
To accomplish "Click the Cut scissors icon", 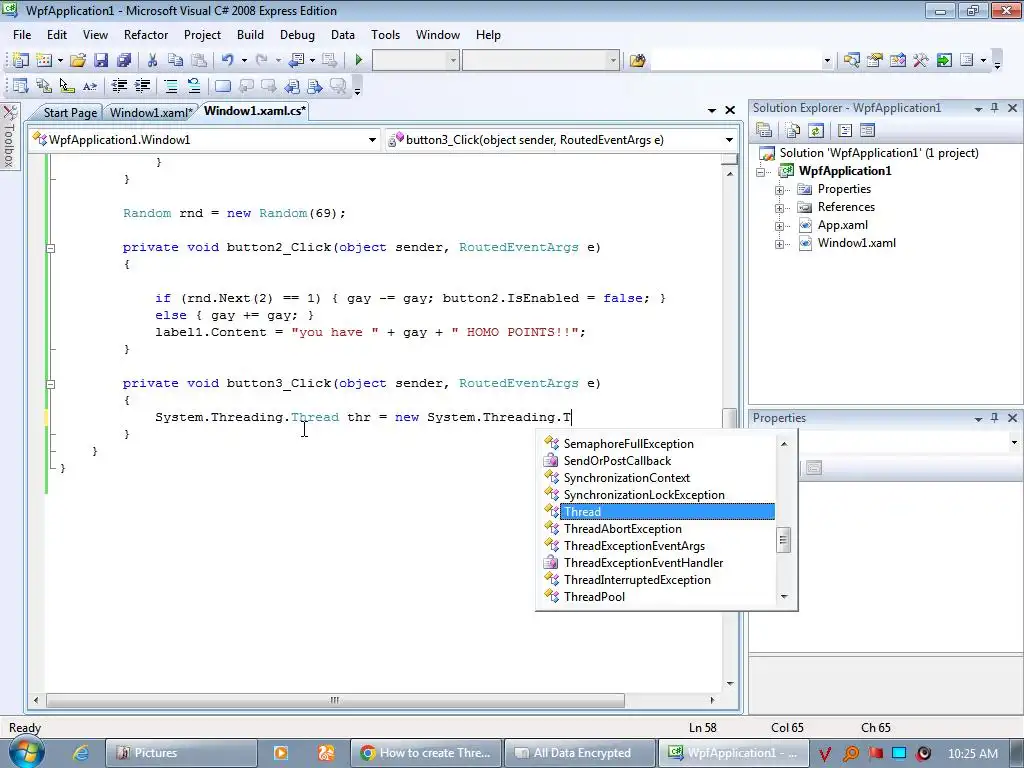I will tap(152, 61).
